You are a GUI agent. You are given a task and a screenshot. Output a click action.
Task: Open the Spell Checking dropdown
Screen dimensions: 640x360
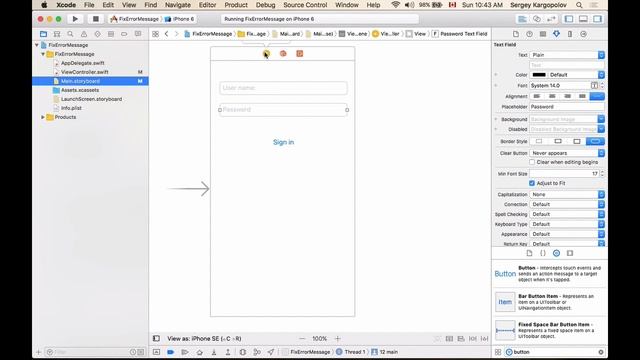click(x=567, y=214)
